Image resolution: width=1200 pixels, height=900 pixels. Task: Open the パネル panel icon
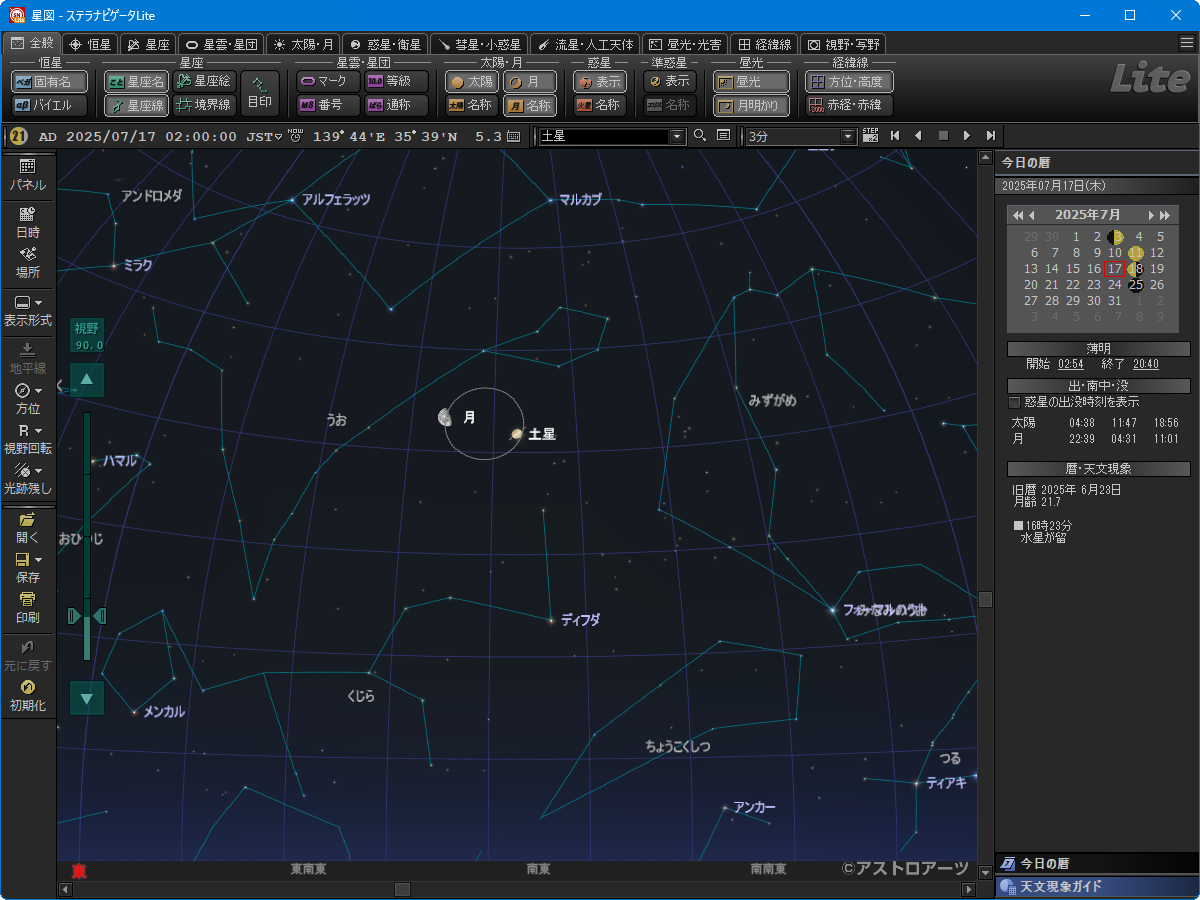[28, 166]
